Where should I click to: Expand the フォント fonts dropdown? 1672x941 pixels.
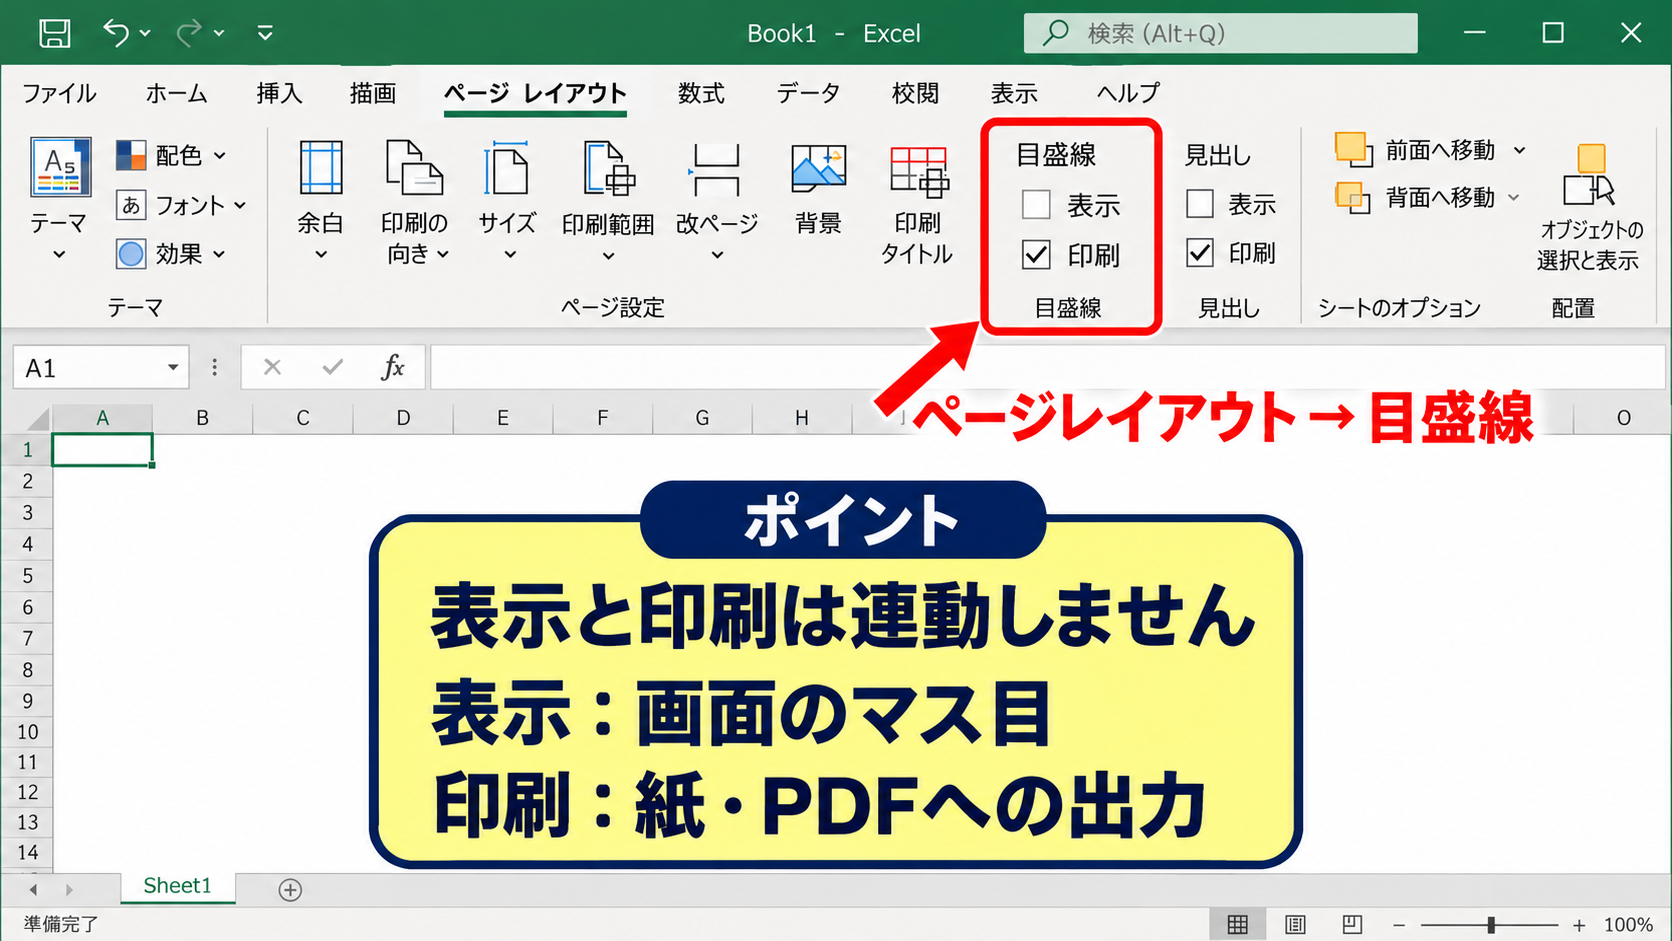(240, 205)
